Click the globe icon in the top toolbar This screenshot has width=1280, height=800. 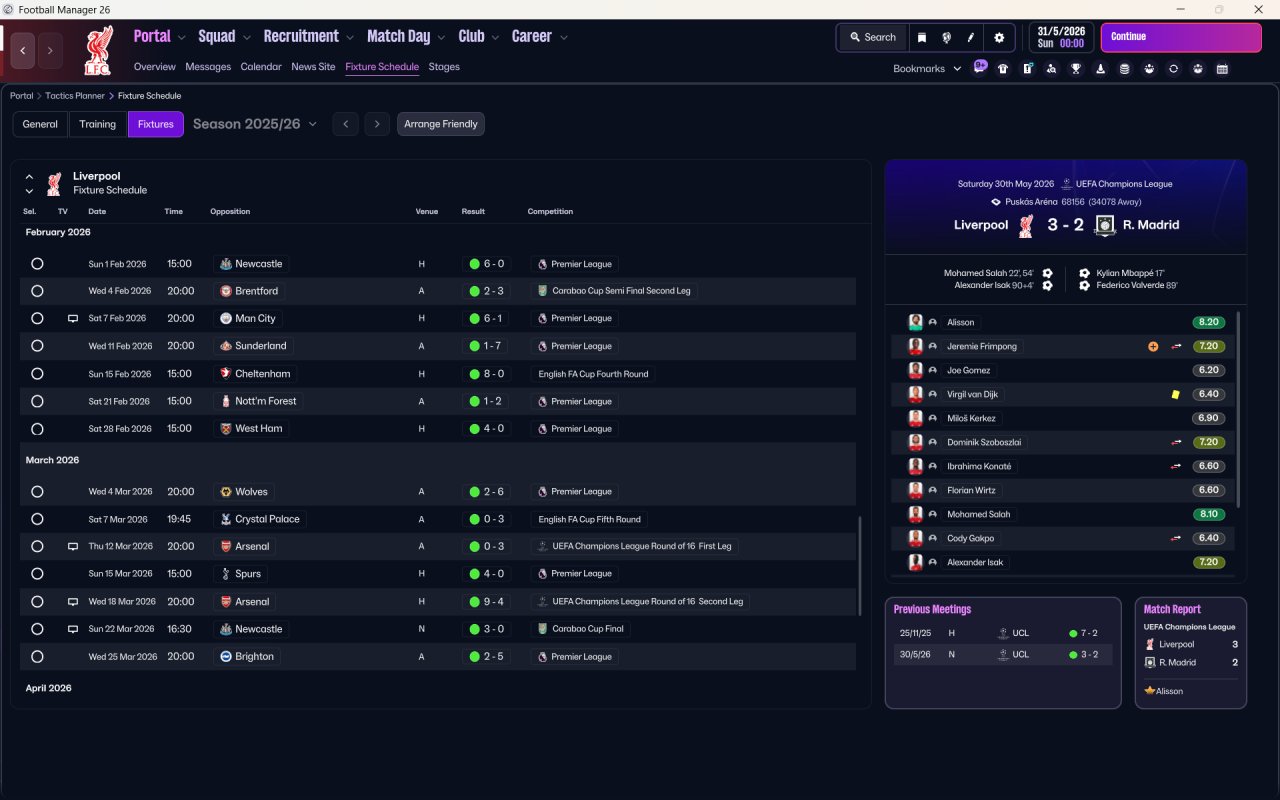(946, 37)
